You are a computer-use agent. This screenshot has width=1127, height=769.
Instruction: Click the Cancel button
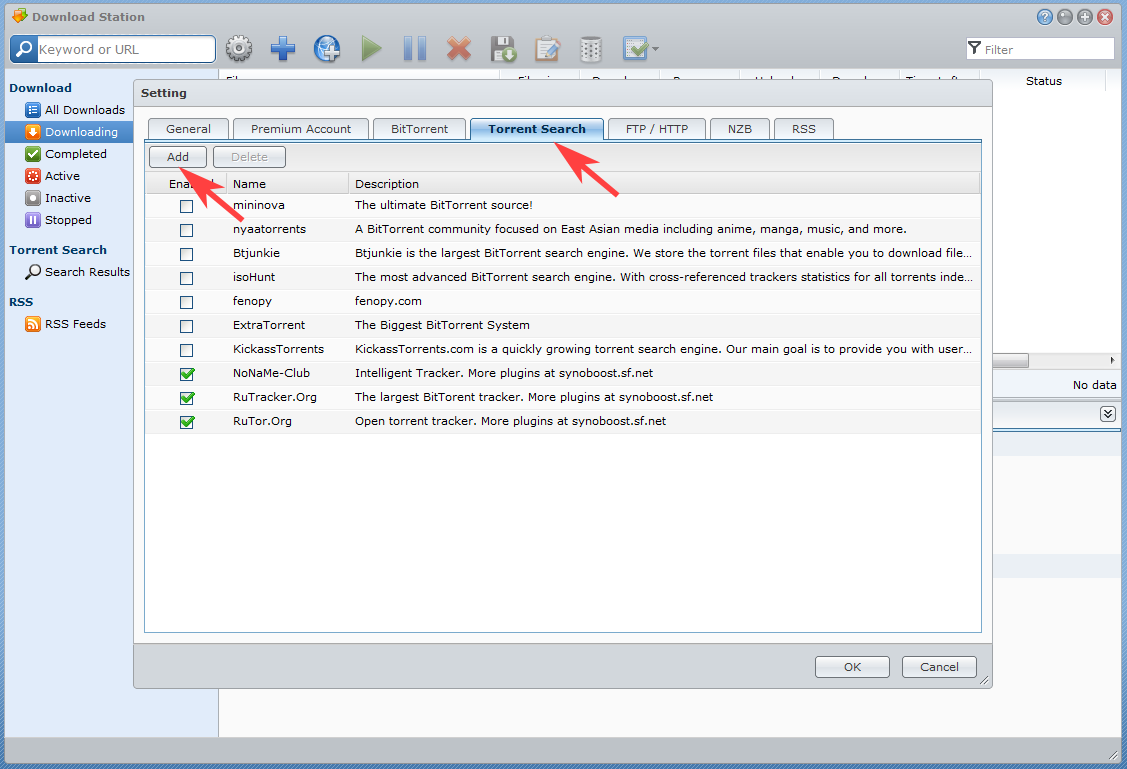click(939, 667)
